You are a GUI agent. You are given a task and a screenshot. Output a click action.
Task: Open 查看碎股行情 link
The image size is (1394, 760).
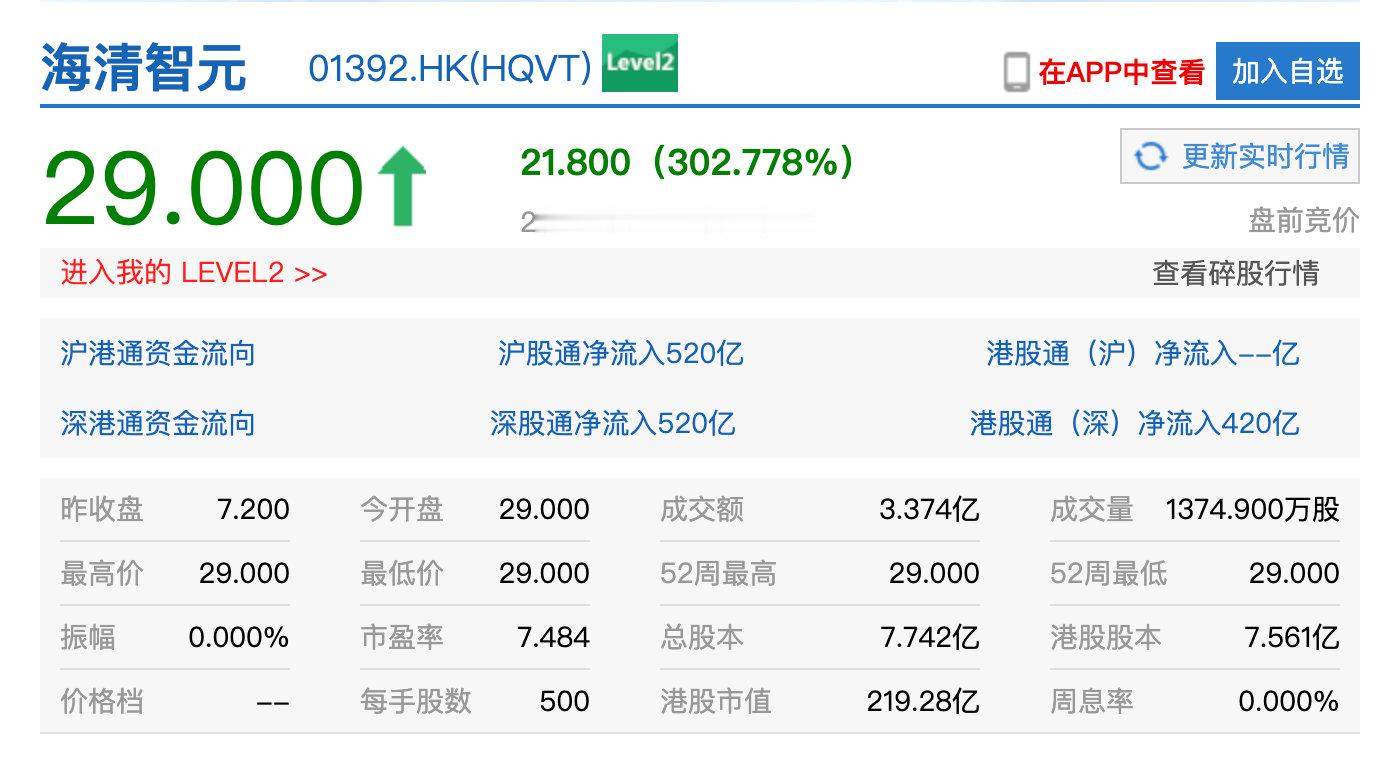point(1236,273)
